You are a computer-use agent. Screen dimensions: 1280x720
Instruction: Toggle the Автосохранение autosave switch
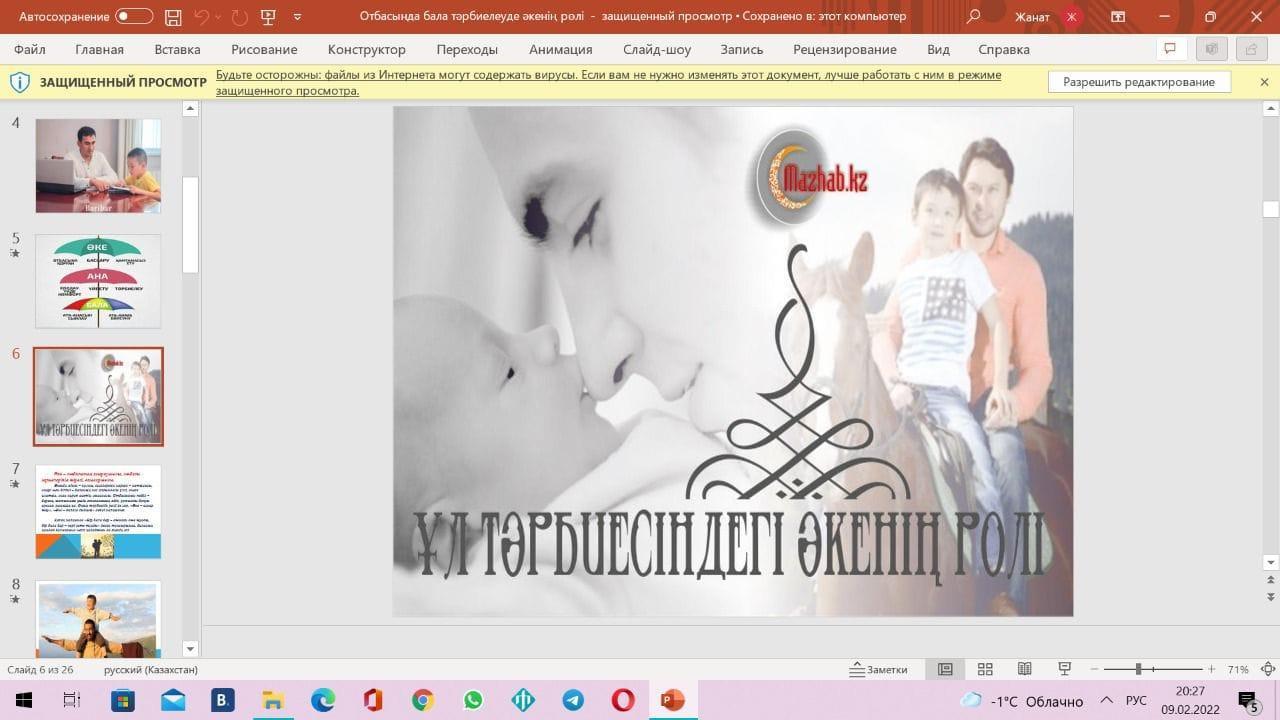(134, 17)
